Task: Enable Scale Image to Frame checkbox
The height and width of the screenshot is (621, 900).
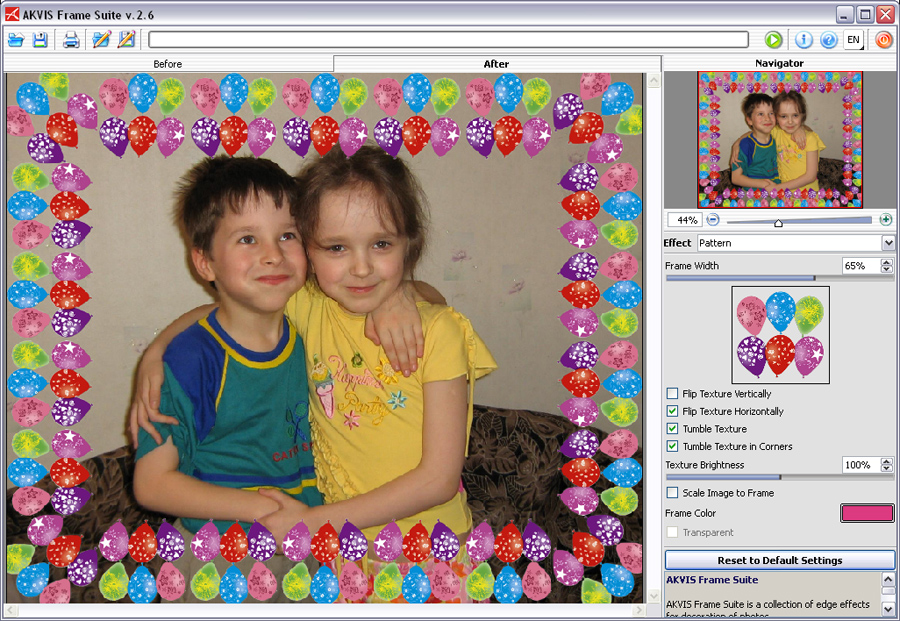Action: click(672, 492)
